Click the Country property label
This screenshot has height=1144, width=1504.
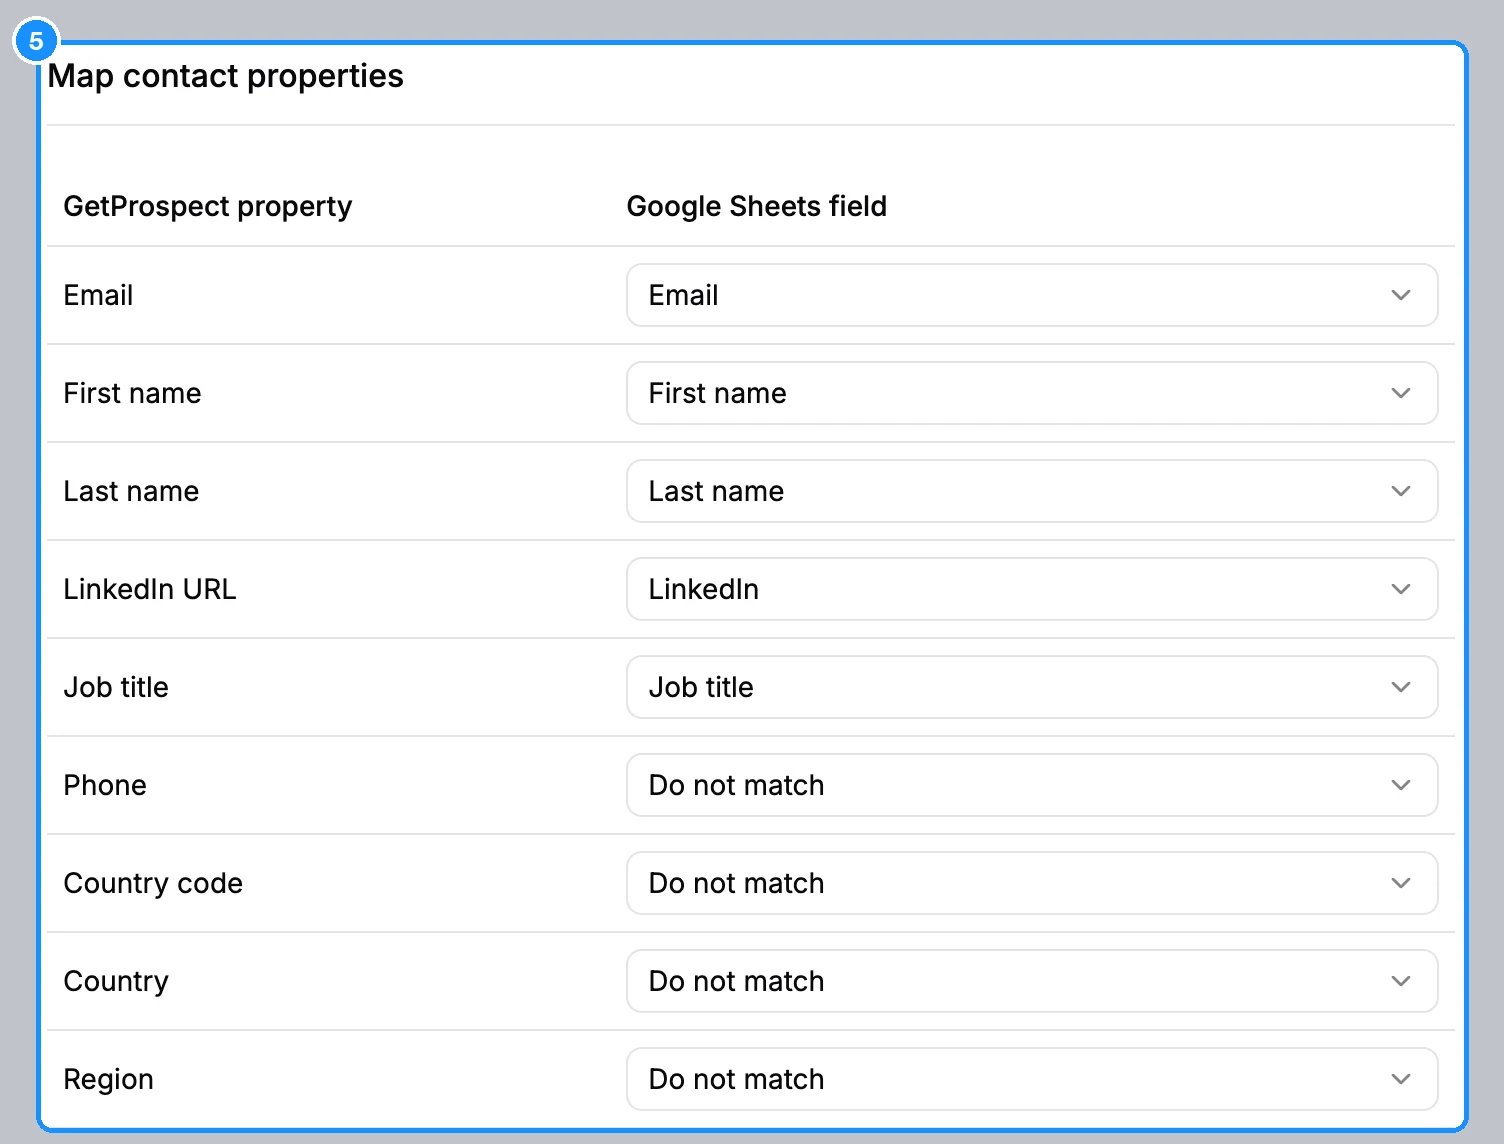[116, 981]
